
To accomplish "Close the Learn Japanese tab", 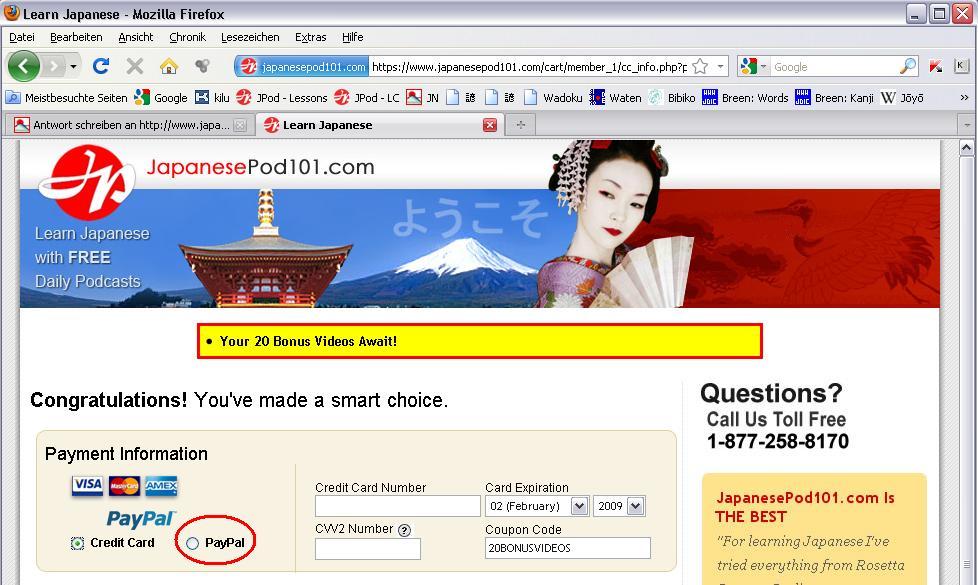I will pyautogui.click(x=490, y=125).
